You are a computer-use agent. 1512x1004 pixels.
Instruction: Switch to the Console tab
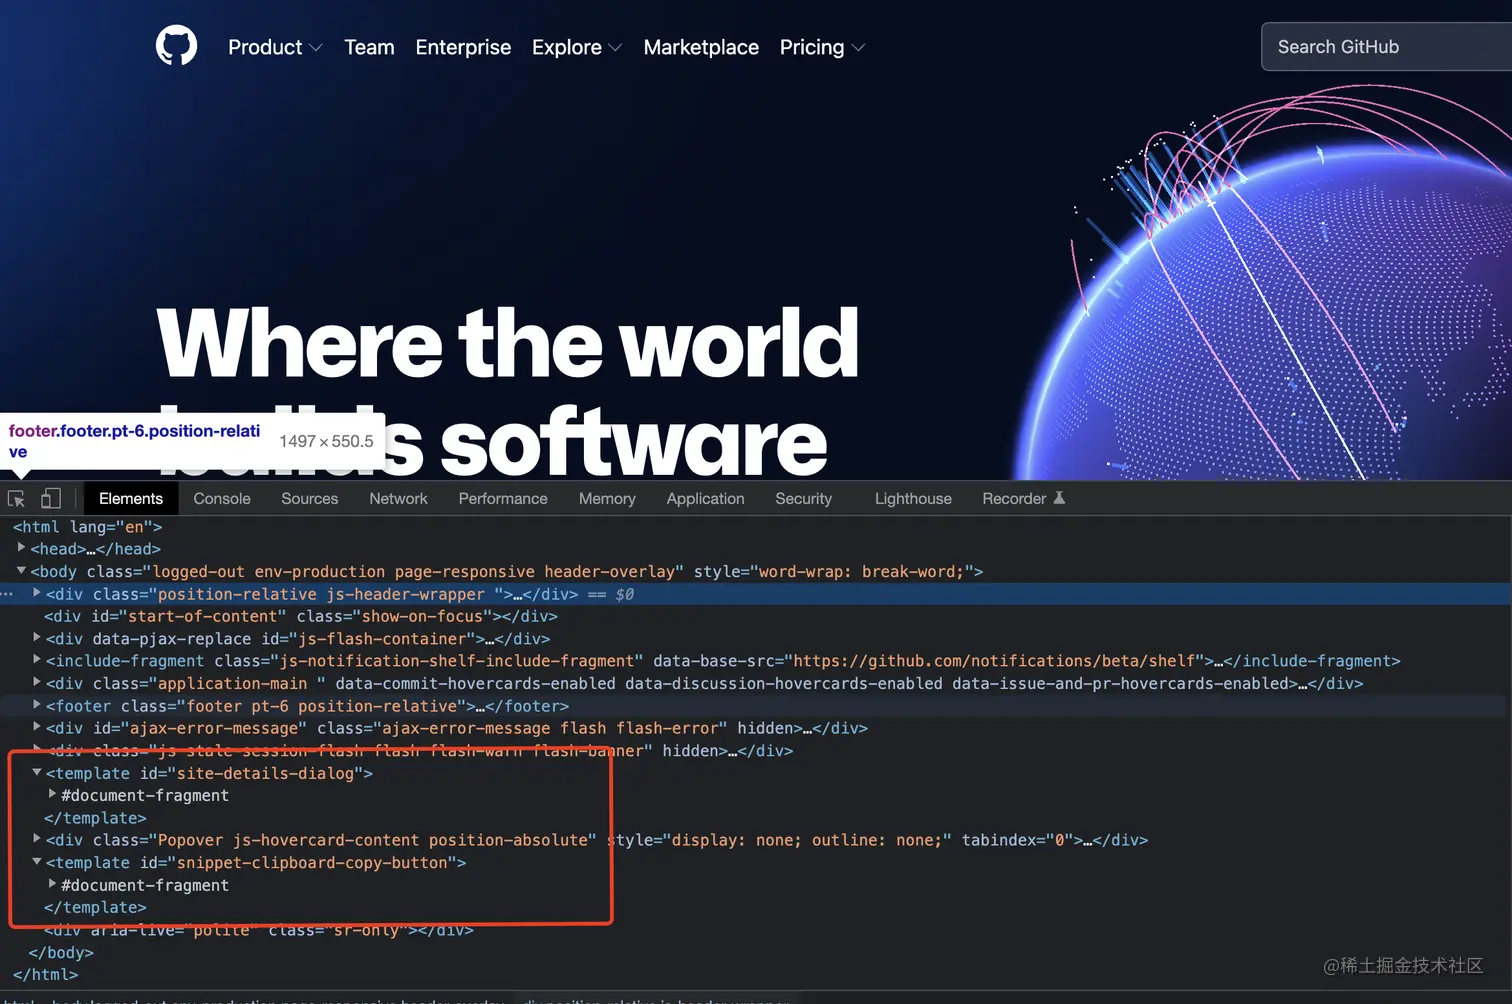coord(222,498)
